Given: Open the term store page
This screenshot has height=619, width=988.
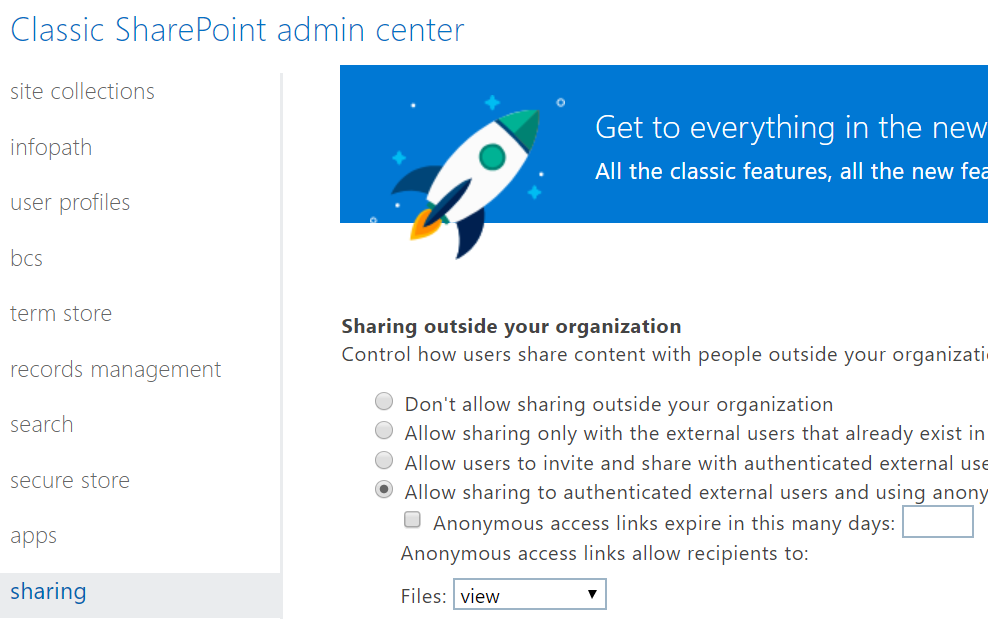Looking at the screenshot, I should pos(61,314).
